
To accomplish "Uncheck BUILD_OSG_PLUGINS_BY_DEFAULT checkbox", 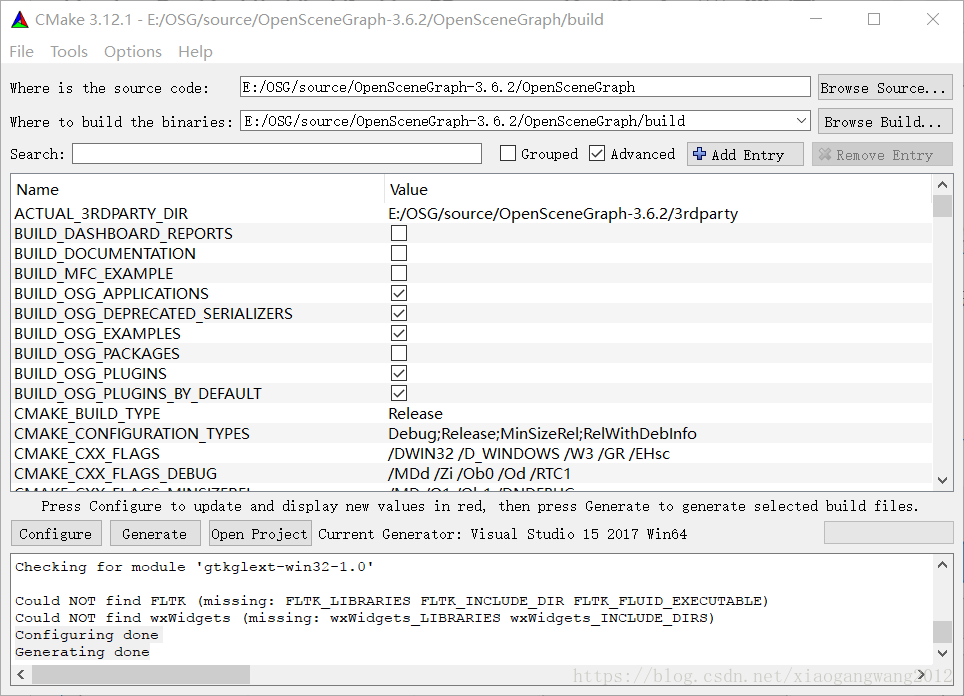I will click(x=399, y=393).
